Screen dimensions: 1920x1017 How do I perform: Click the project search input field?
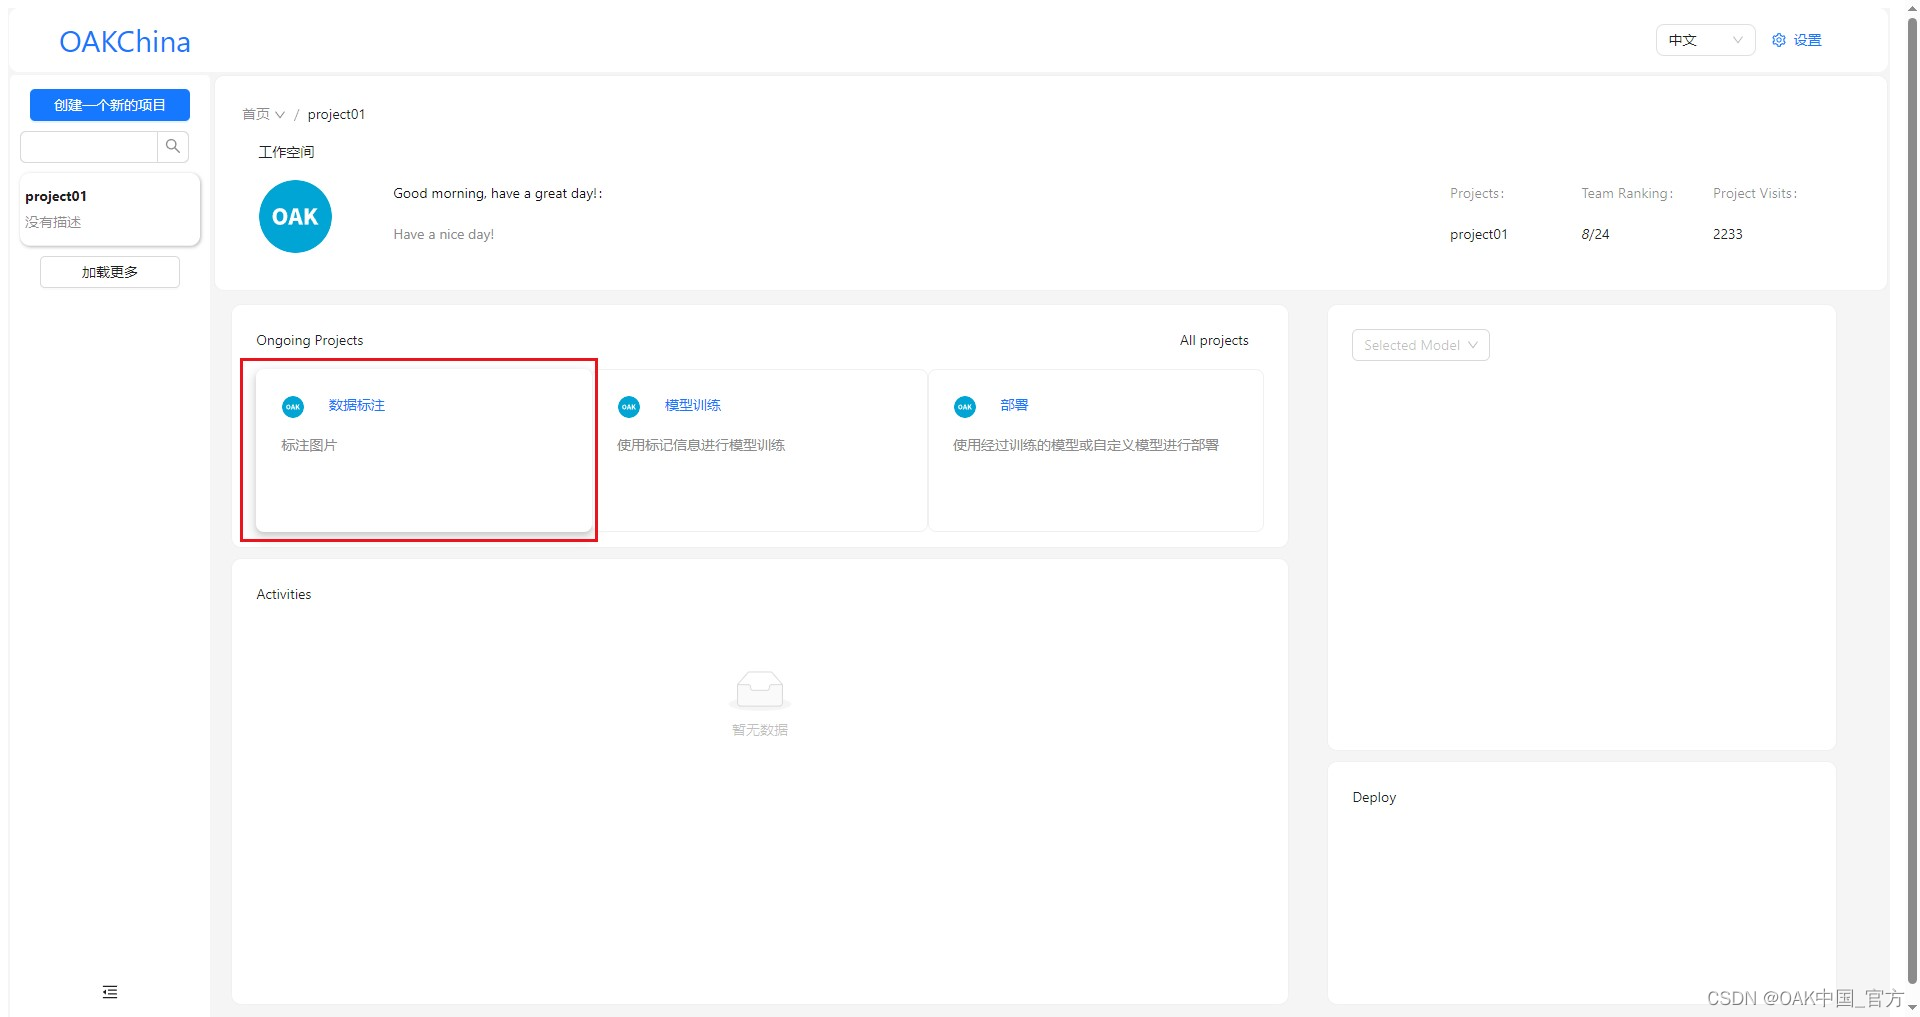(89, 147)
